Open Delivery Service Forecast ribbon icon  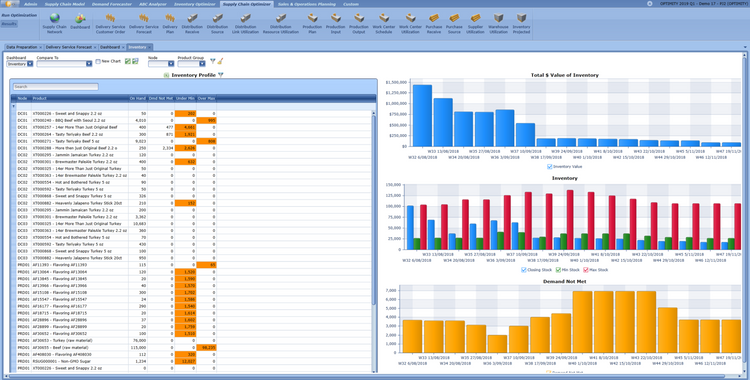(143, 23)
